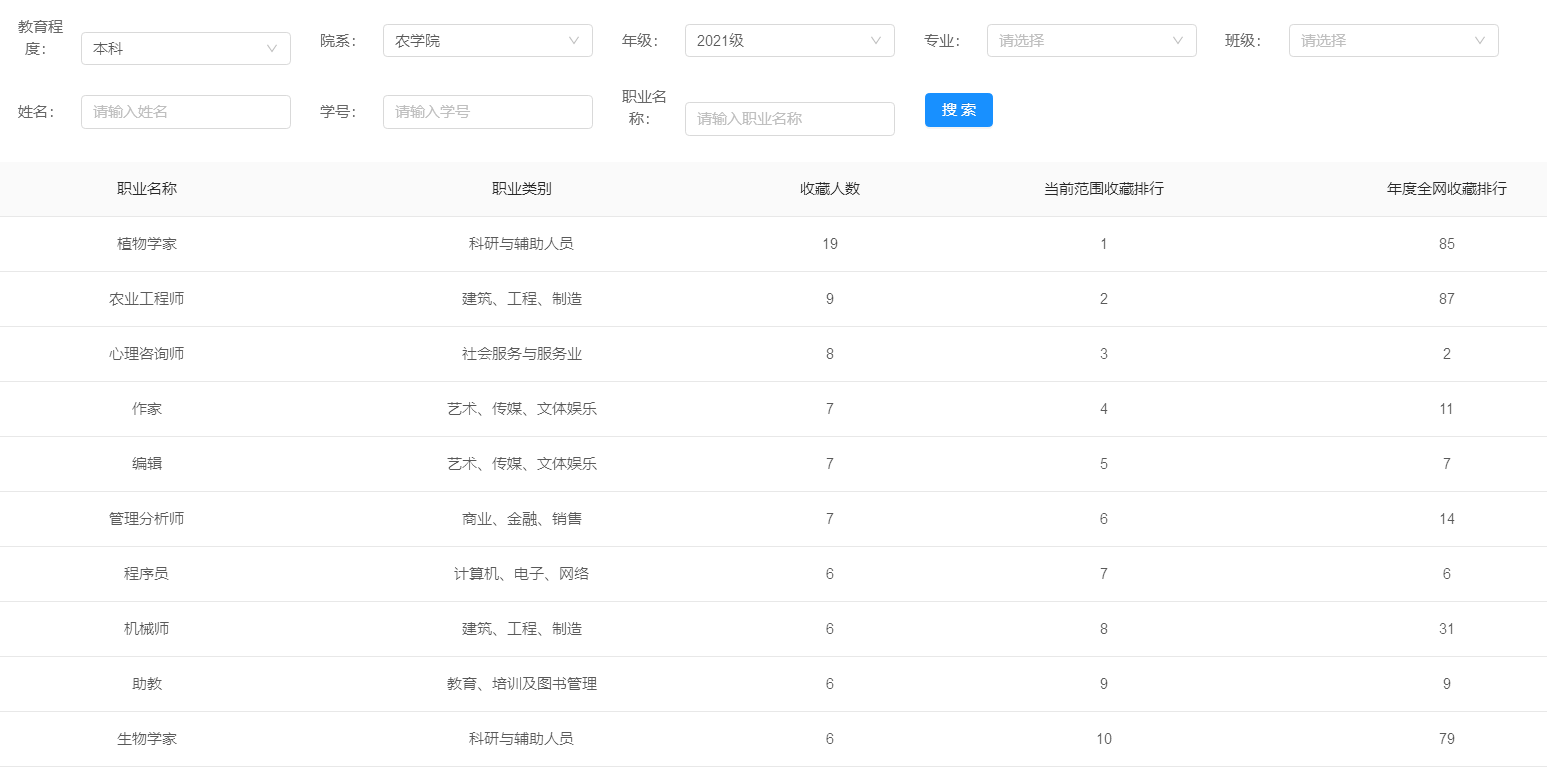The image size is (1547, 767).
Task: Click the 心理咨询师 occupation name
Action: pyautogui.click(x=147, y=353)
